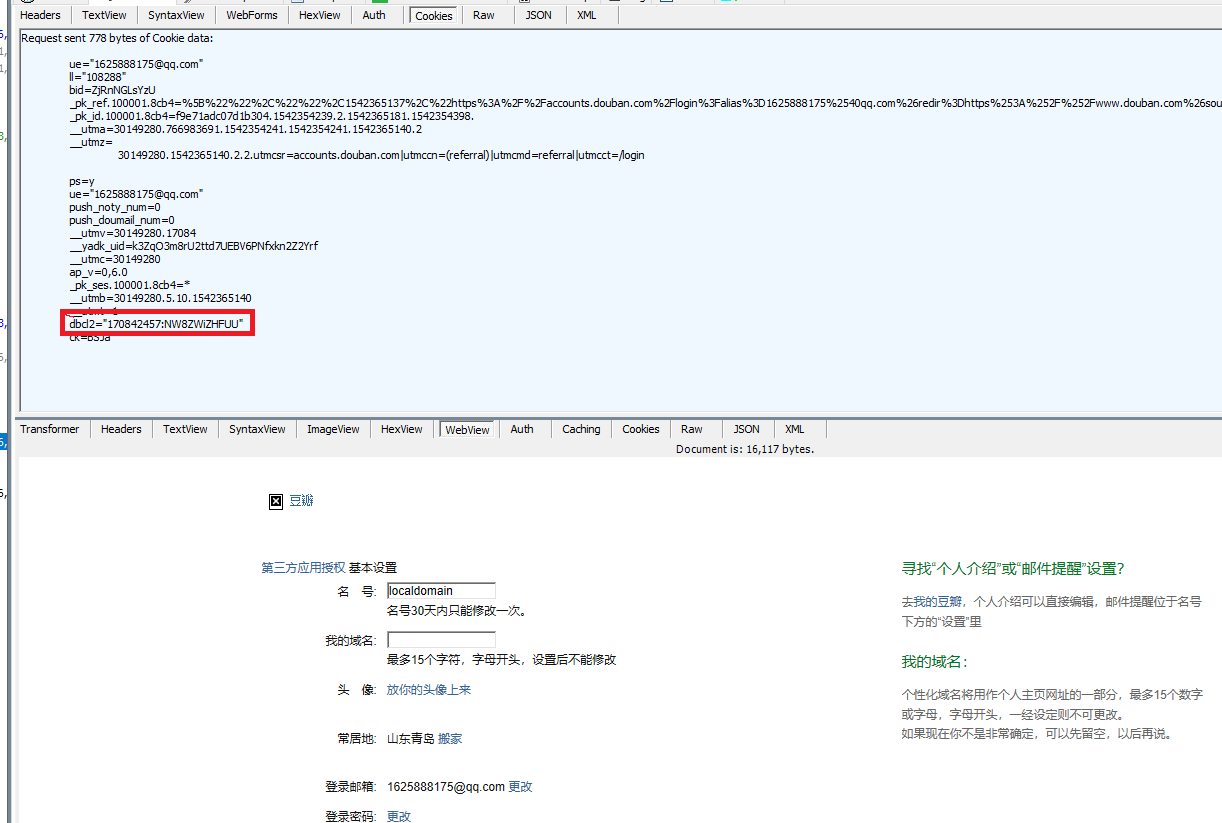Open the request Auth tab
The width and height of the screenshot is (1222, 823).
(x=374, y=15)
